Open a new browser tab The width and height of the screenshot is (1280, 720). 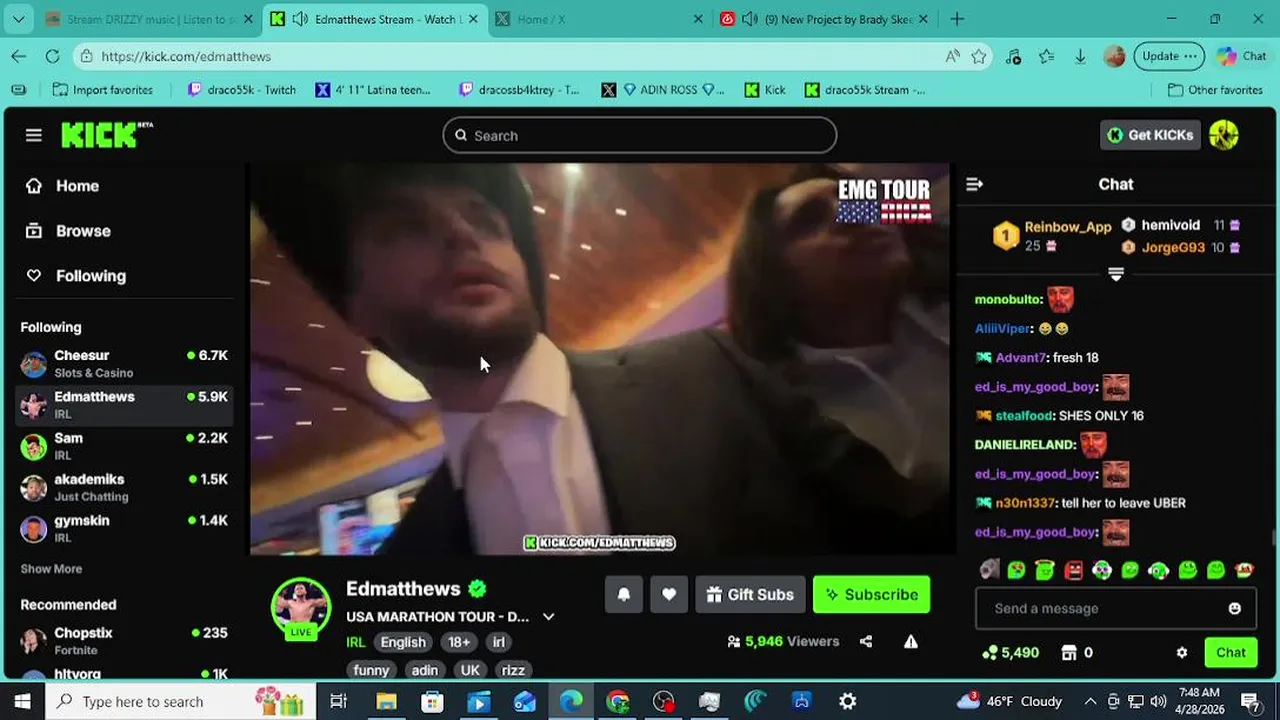tap(957, 19)
